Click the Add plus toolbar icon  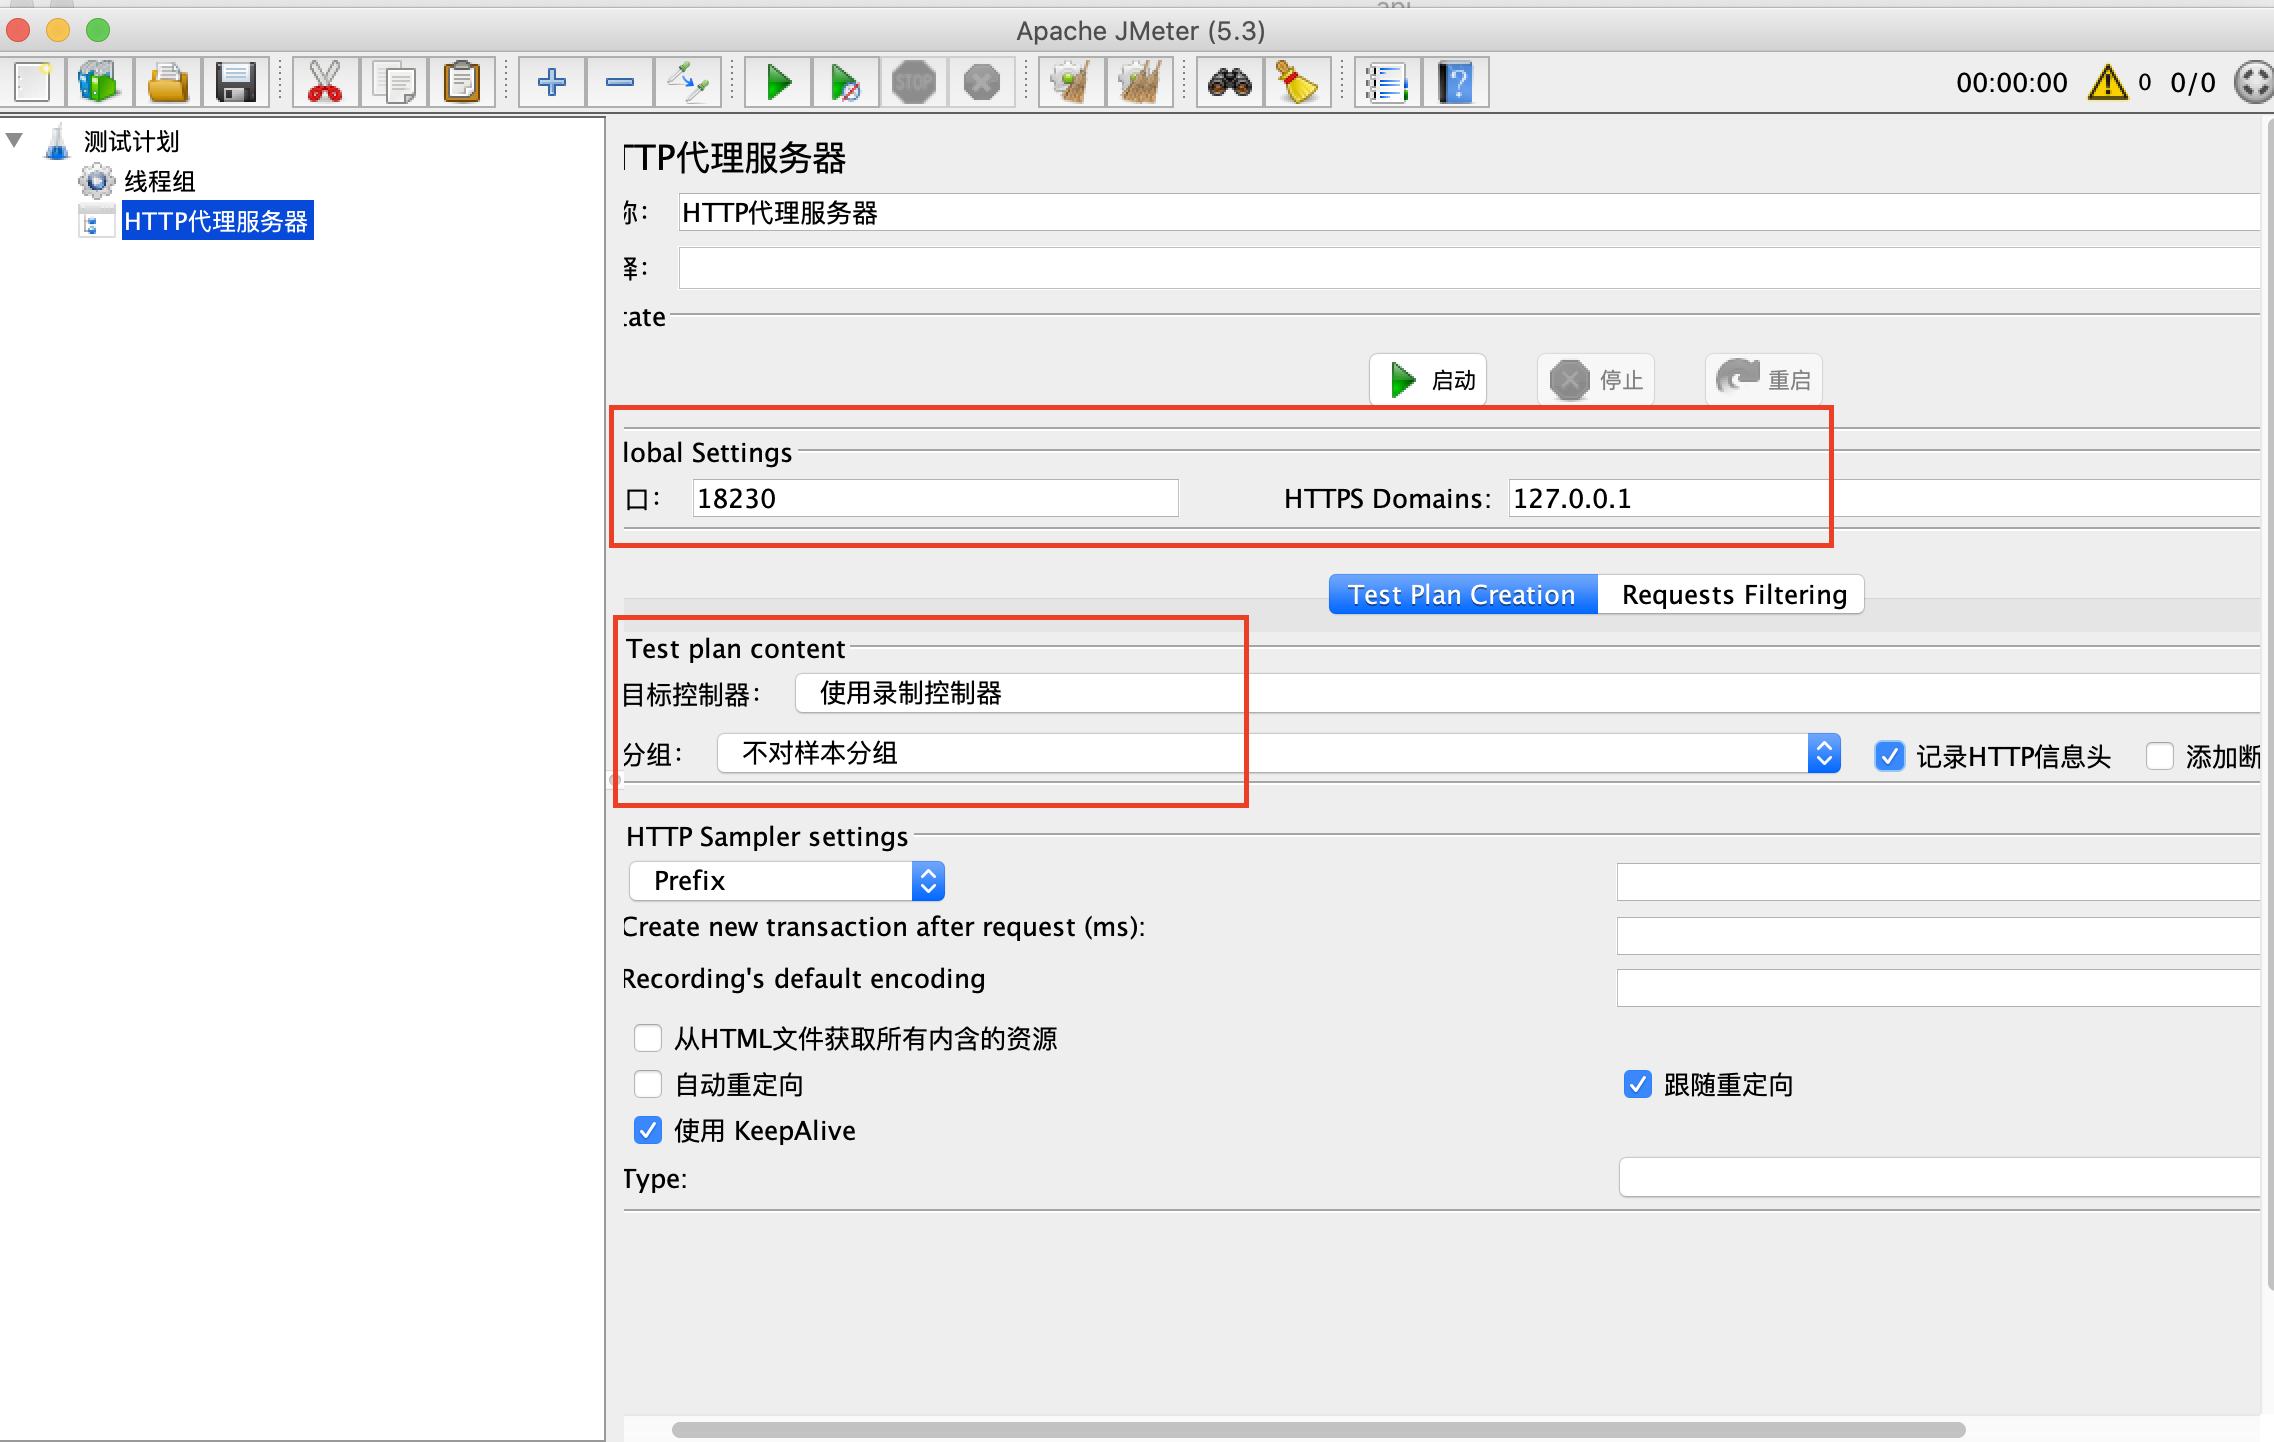point(551,82)
